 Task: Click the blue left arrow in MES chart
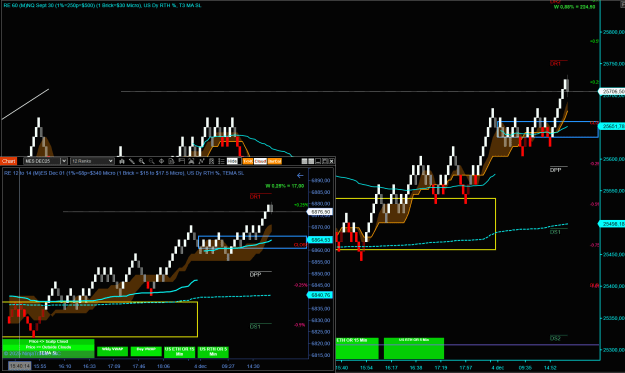coord(300,175)
